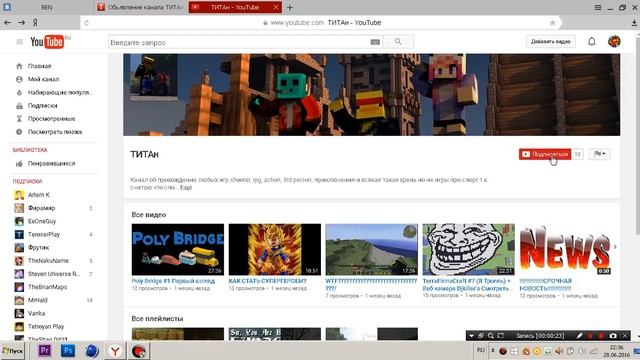Subscribe to the ТИТАн channel

[x=545, y=154]
